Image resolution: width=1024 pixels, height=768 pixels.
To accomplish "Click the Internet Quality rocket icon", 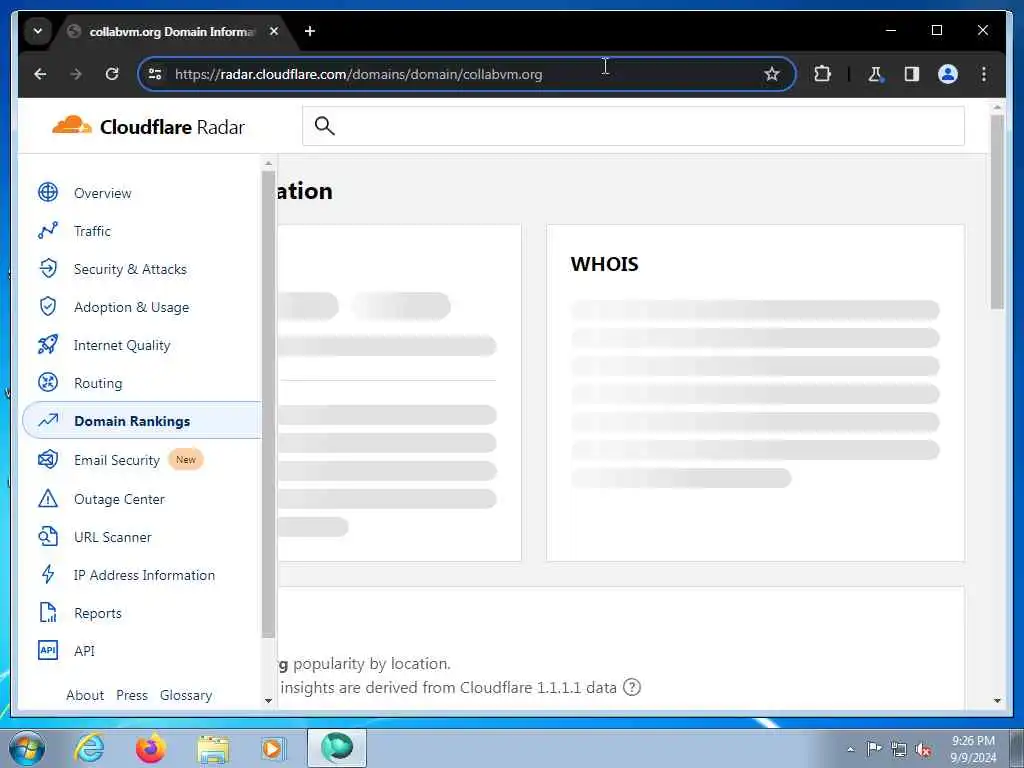I will [48, 345].
